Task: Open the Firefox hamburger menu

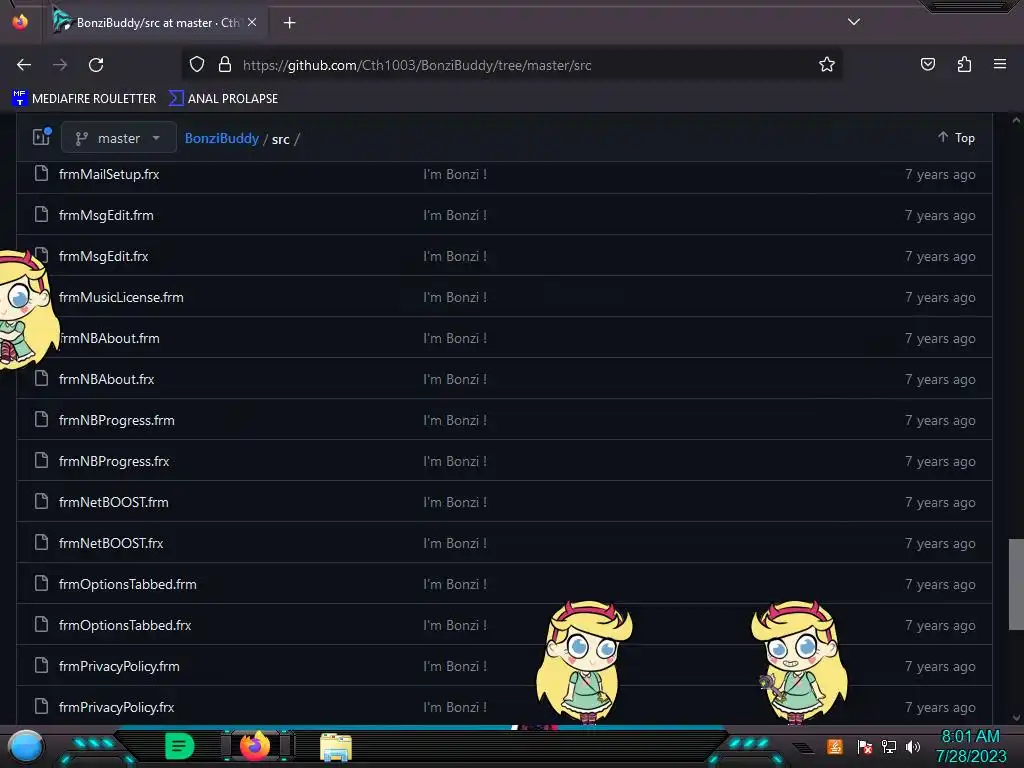Action: pyautogui.click(x=999, y=64)
